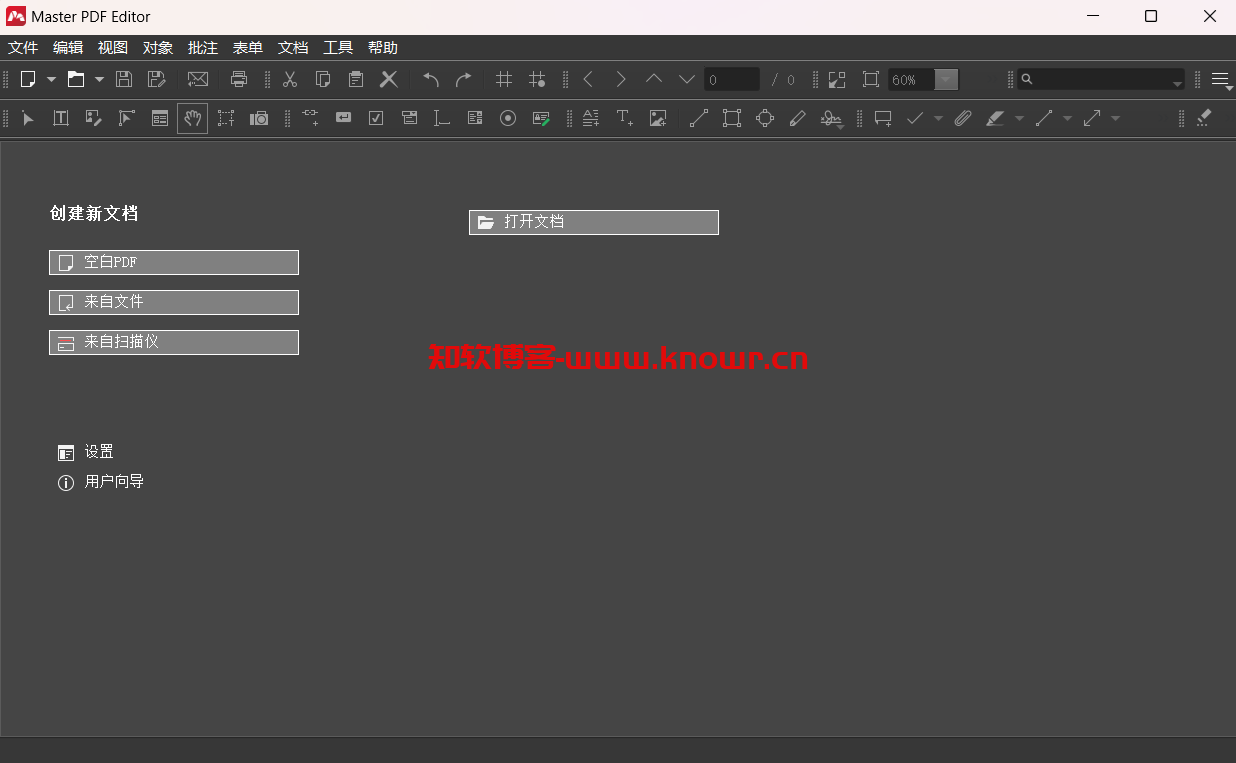Select the Edit Object tool
1236x763 pixels.
[x=127, y=118]
